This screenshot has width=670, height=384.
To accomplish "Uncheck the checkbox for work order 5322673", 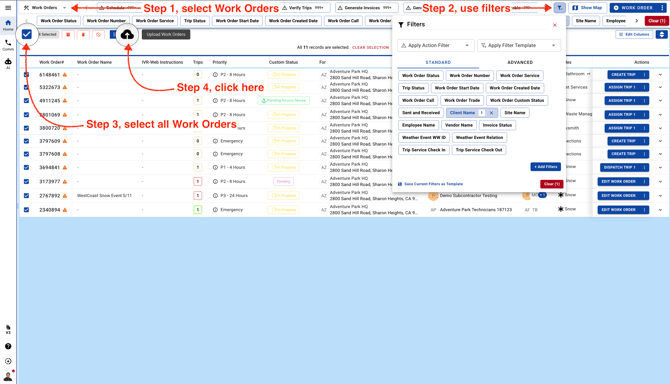I will point(26,87).
